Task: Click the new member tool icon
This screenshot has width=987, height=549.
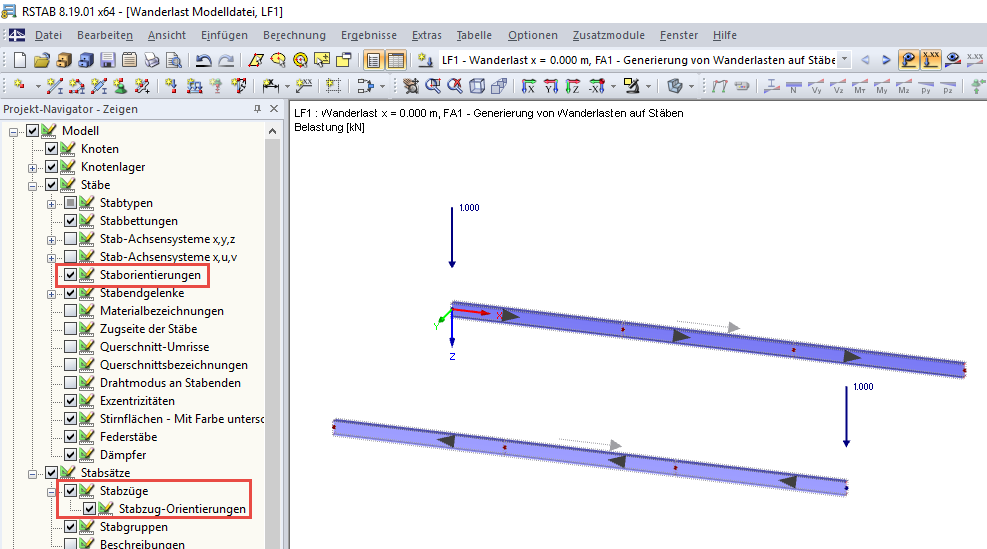Action: (x=55, y=86)
